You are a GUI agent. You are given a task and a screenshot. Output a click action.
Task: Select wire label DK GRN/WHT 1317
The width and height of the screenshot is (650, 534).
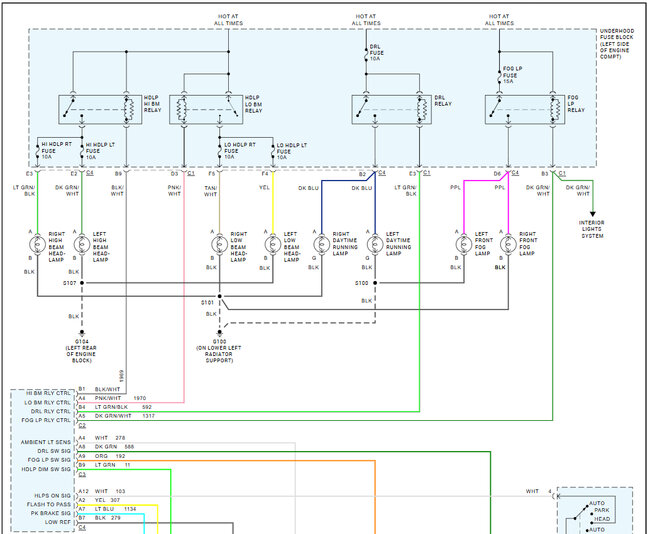[124, 416]
